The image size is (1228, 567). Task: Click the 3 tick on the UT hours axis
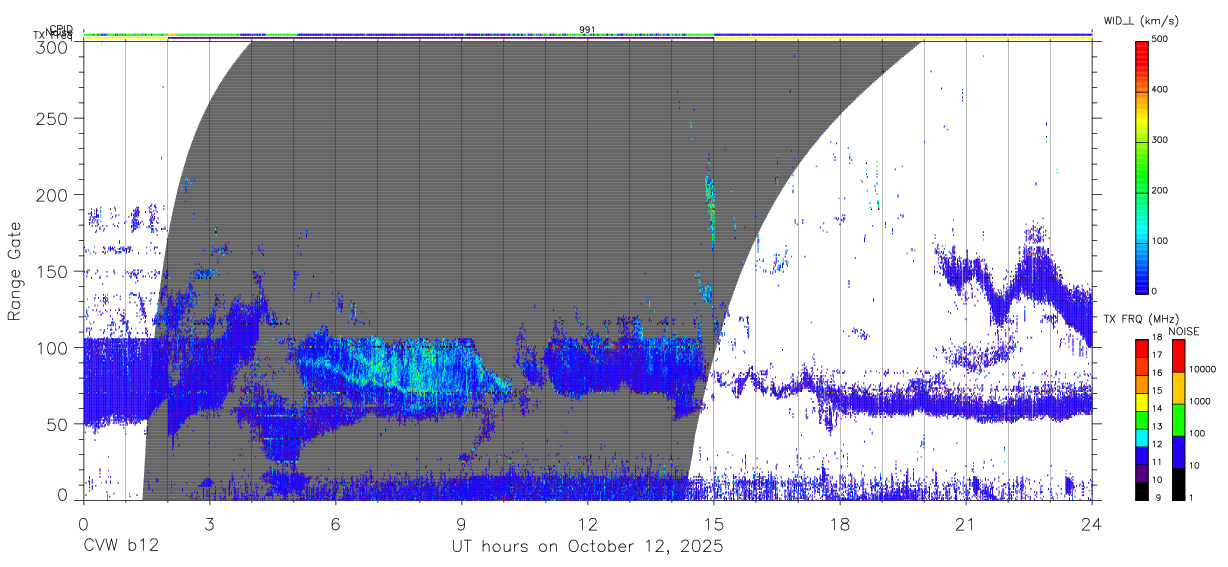point(209,524)
